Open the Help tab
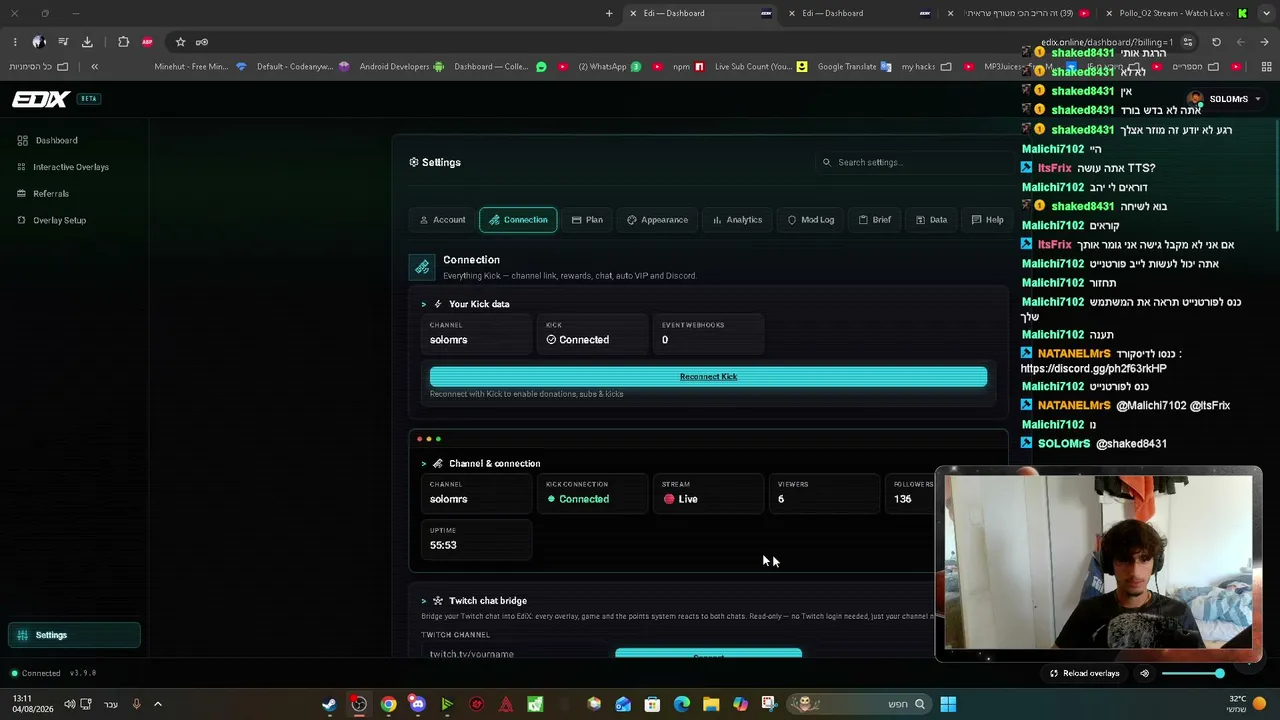1280x720 pixels. [x=988, y=220]
